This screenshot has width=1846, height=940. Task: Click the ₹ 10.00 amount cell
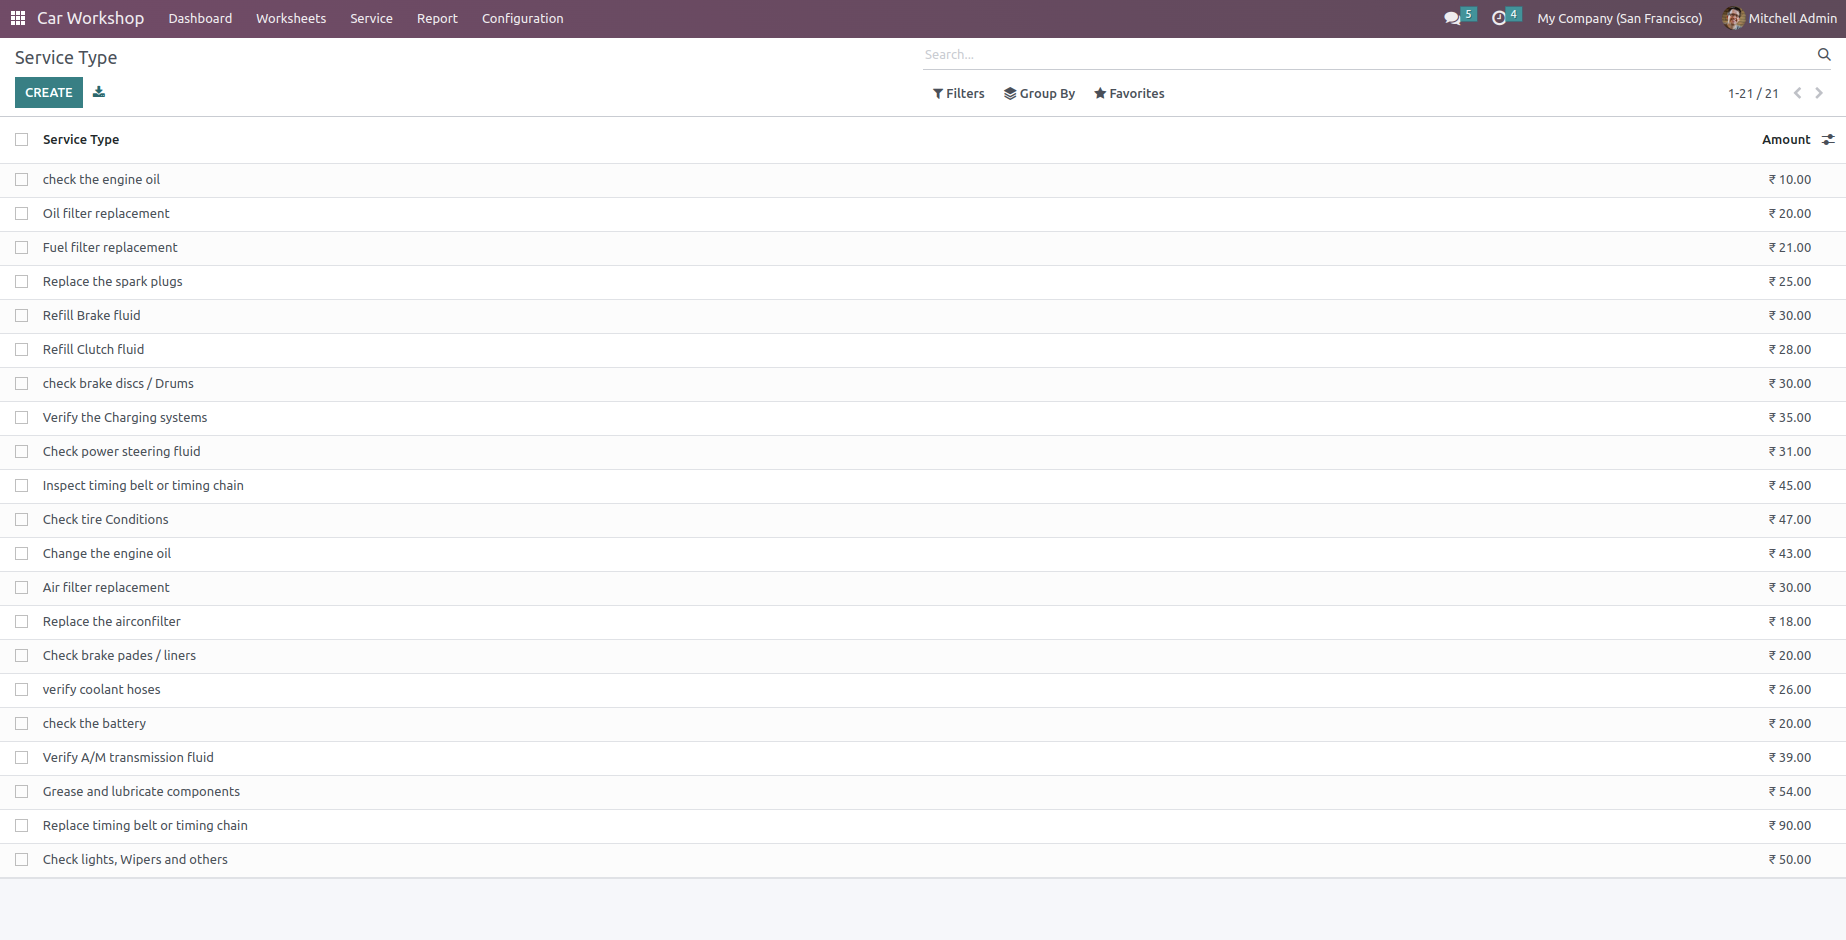(x=1789, y=180)
